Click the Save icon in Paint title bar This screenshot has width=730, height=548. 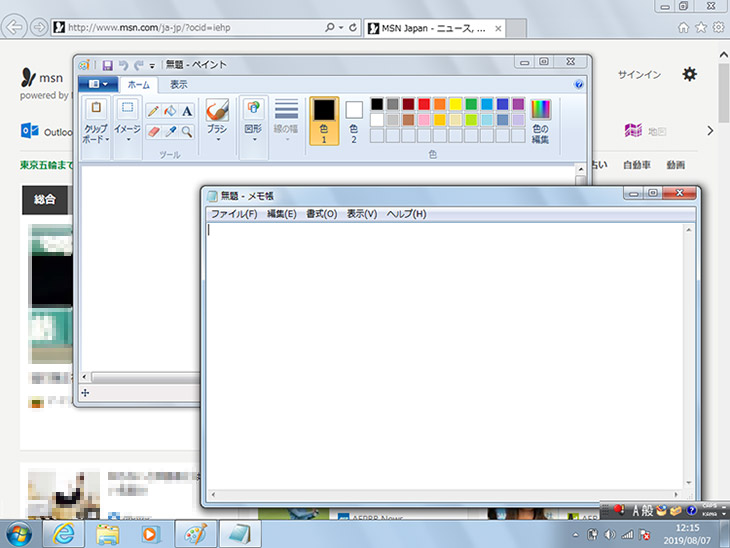tap(107, 65)
